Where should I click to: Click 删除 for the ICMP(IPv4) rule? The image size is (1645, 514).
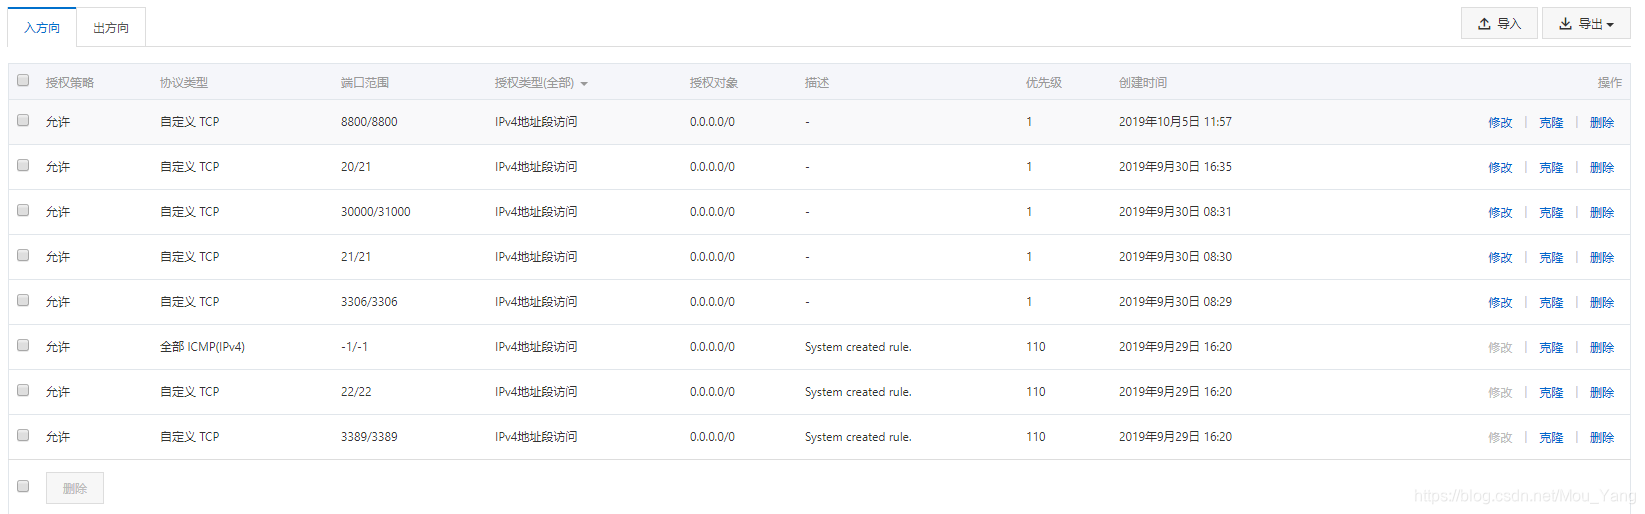click(1602, 348)
